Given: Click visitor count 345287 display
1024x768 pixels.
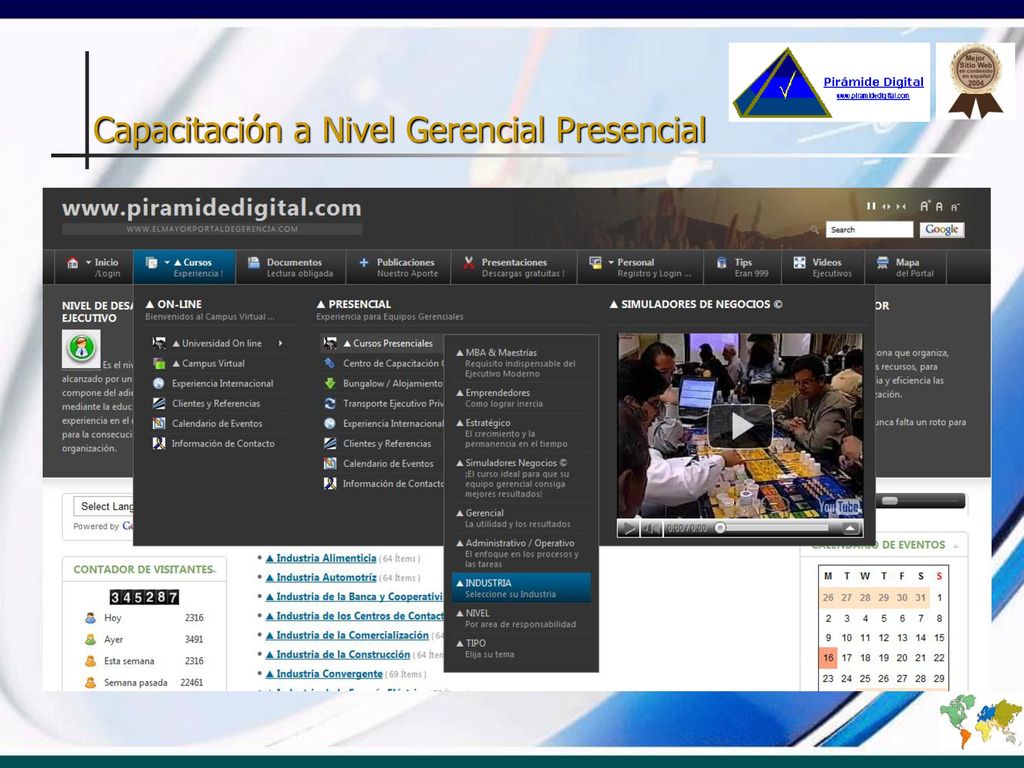Looking at the screenshot, I should [x=144, y=597].
